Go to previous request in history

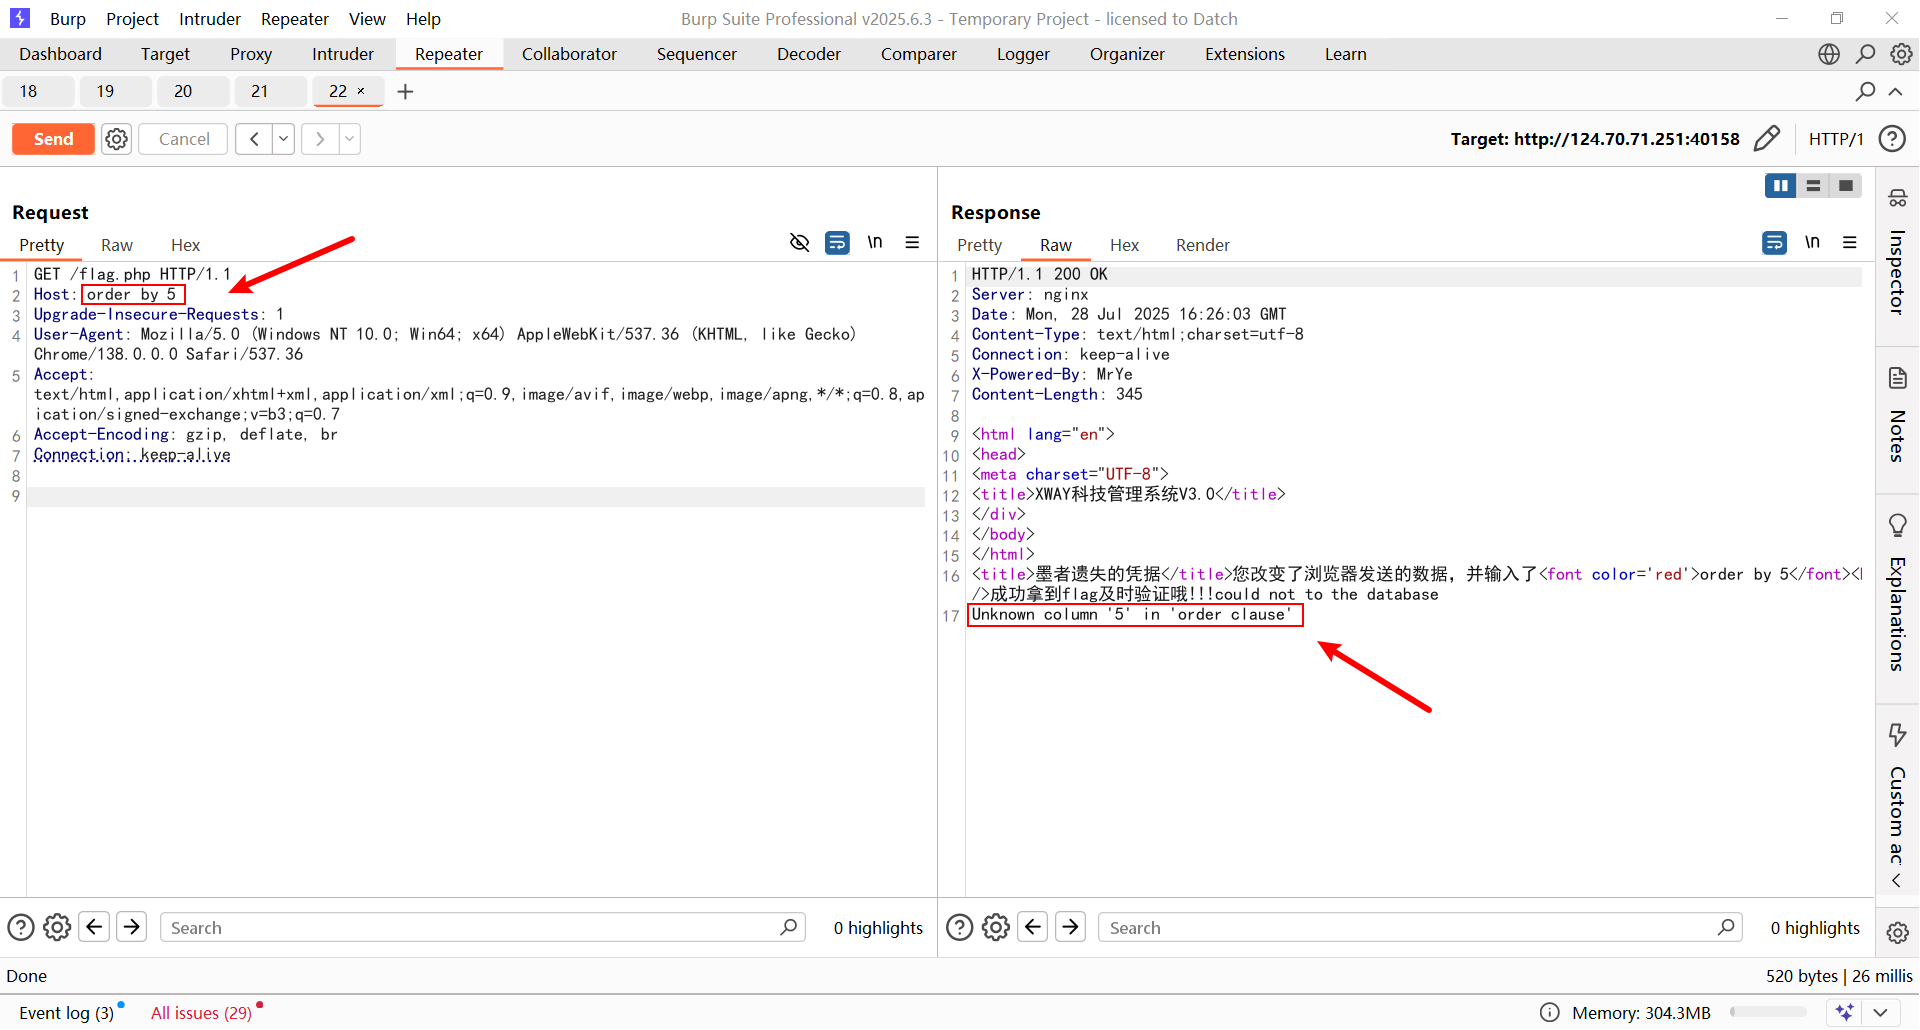click(254, 139)
